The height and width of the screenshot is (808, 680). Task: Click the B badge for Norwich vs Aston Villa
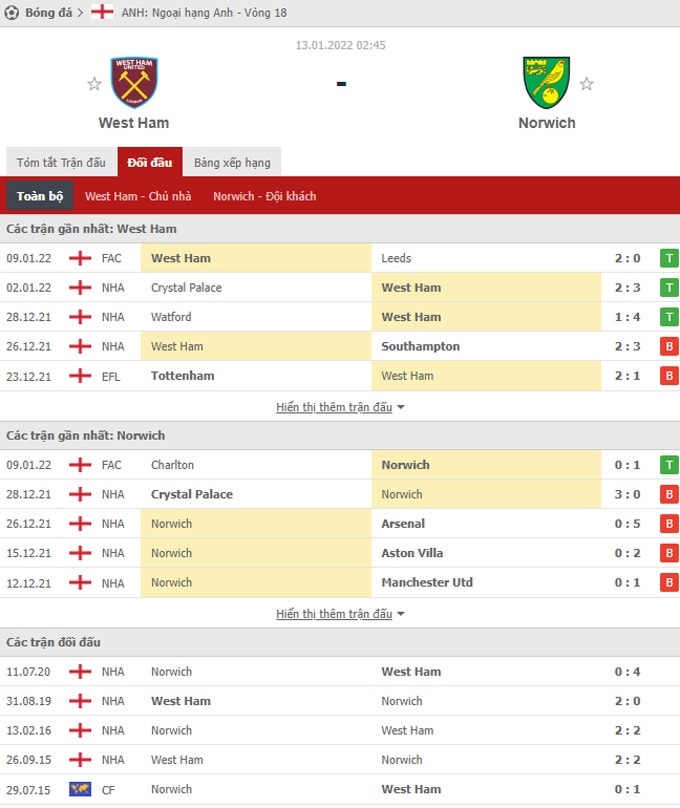point(669,553)
